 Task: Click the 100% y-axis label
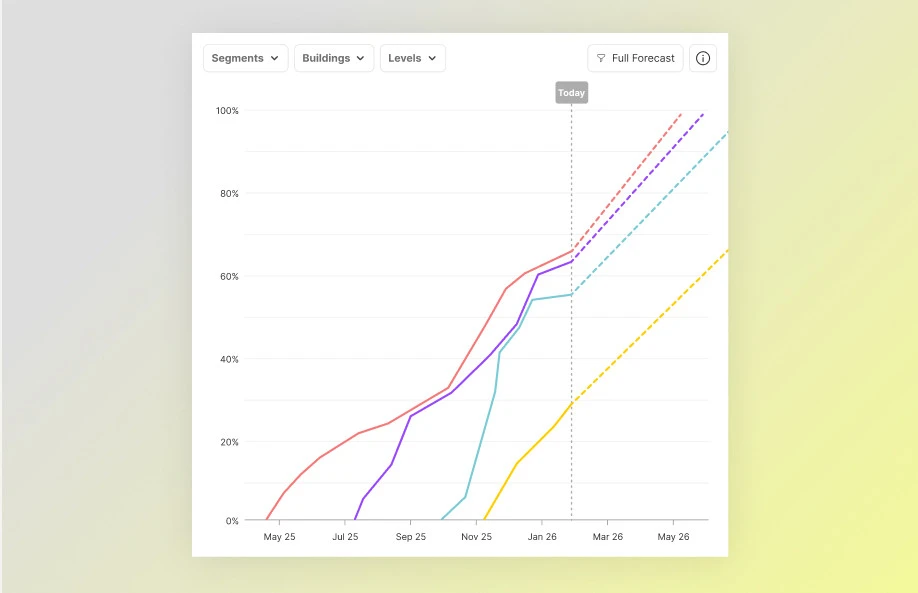[227, 110]
